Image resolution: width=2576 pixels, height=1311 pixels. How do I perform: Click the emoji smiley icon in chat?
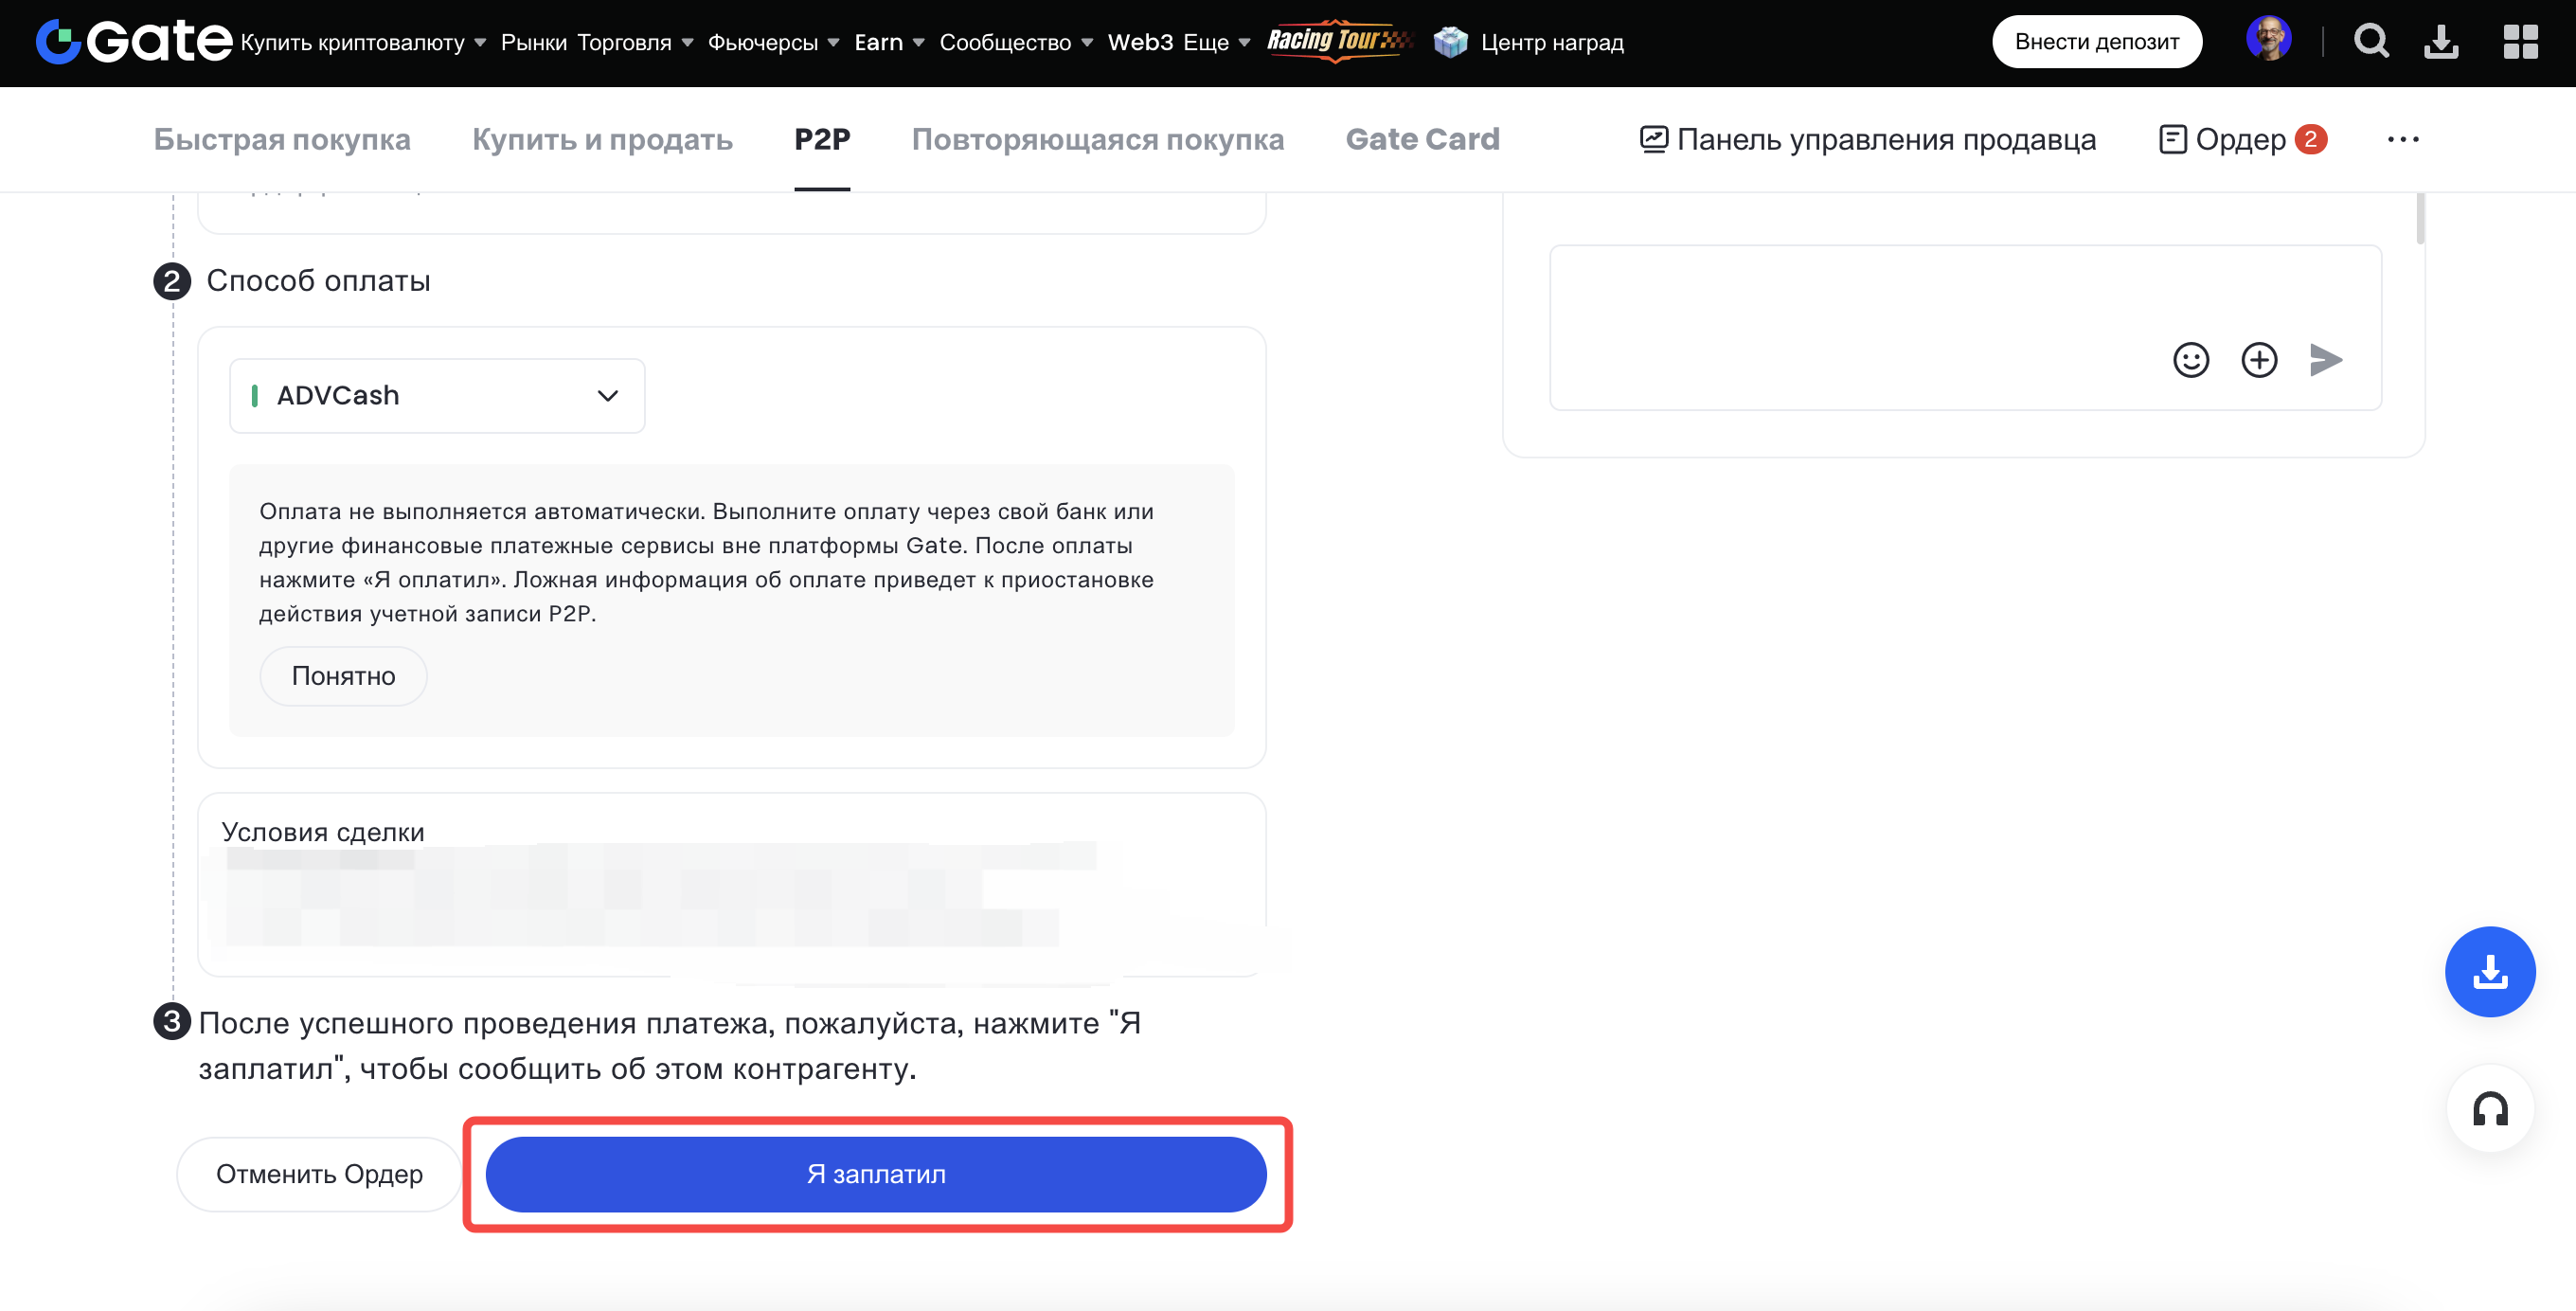click(x=2190, y=360)
